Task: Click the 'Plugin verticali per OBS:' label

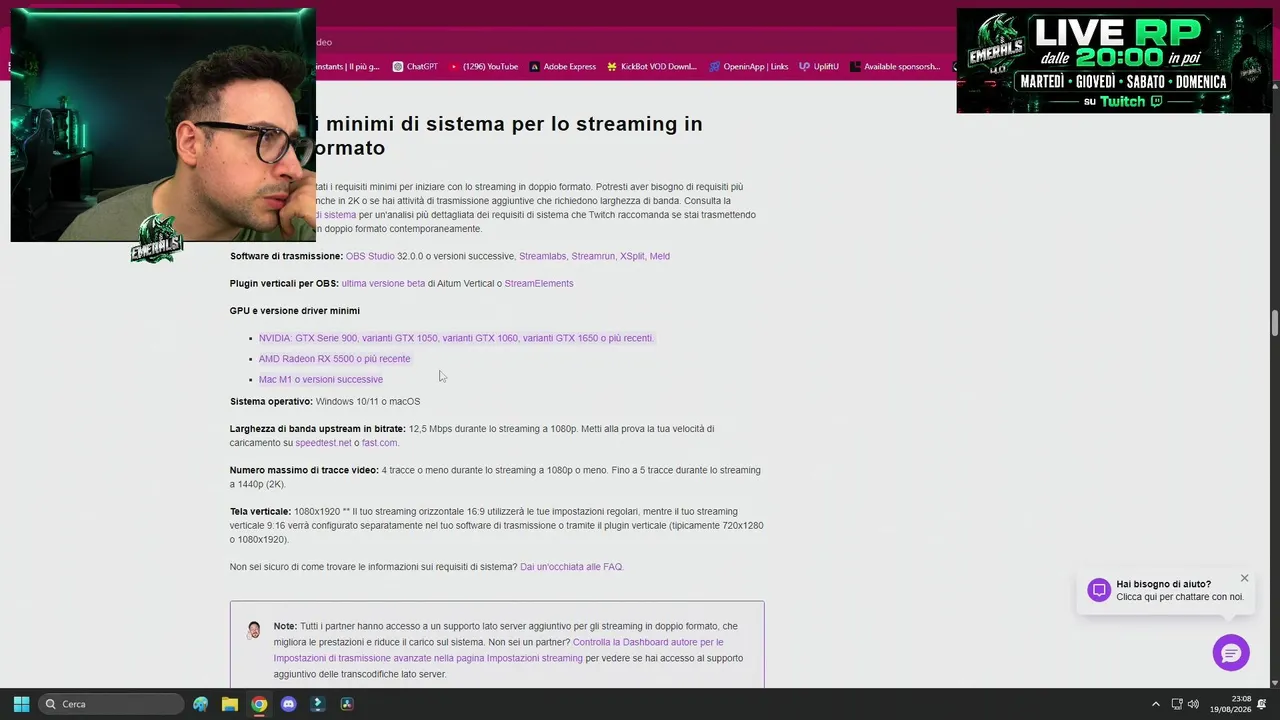Action: [284, 283]
